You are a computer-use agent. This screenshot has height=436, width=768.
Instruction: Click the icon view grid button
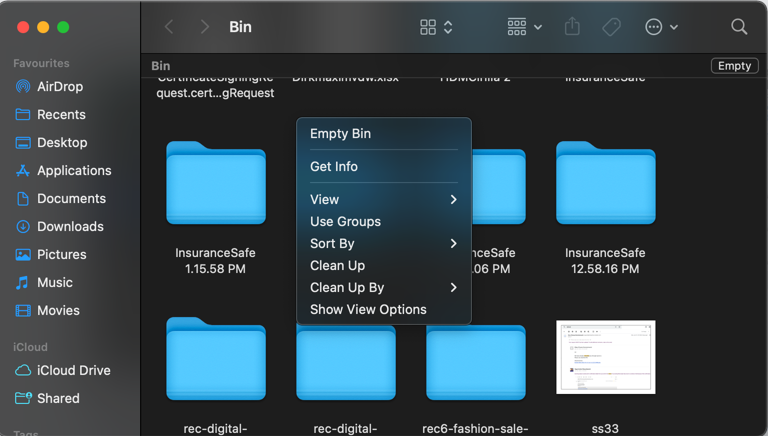(x=428, y=27)
